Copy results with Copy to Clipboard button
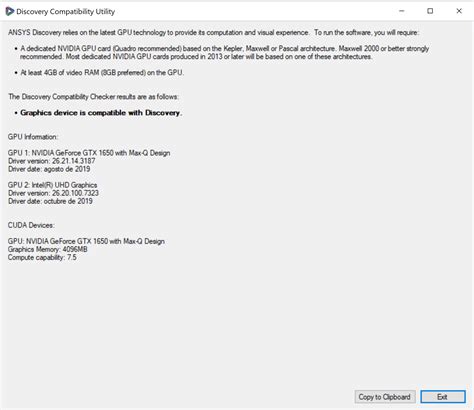 pos(385,397)
